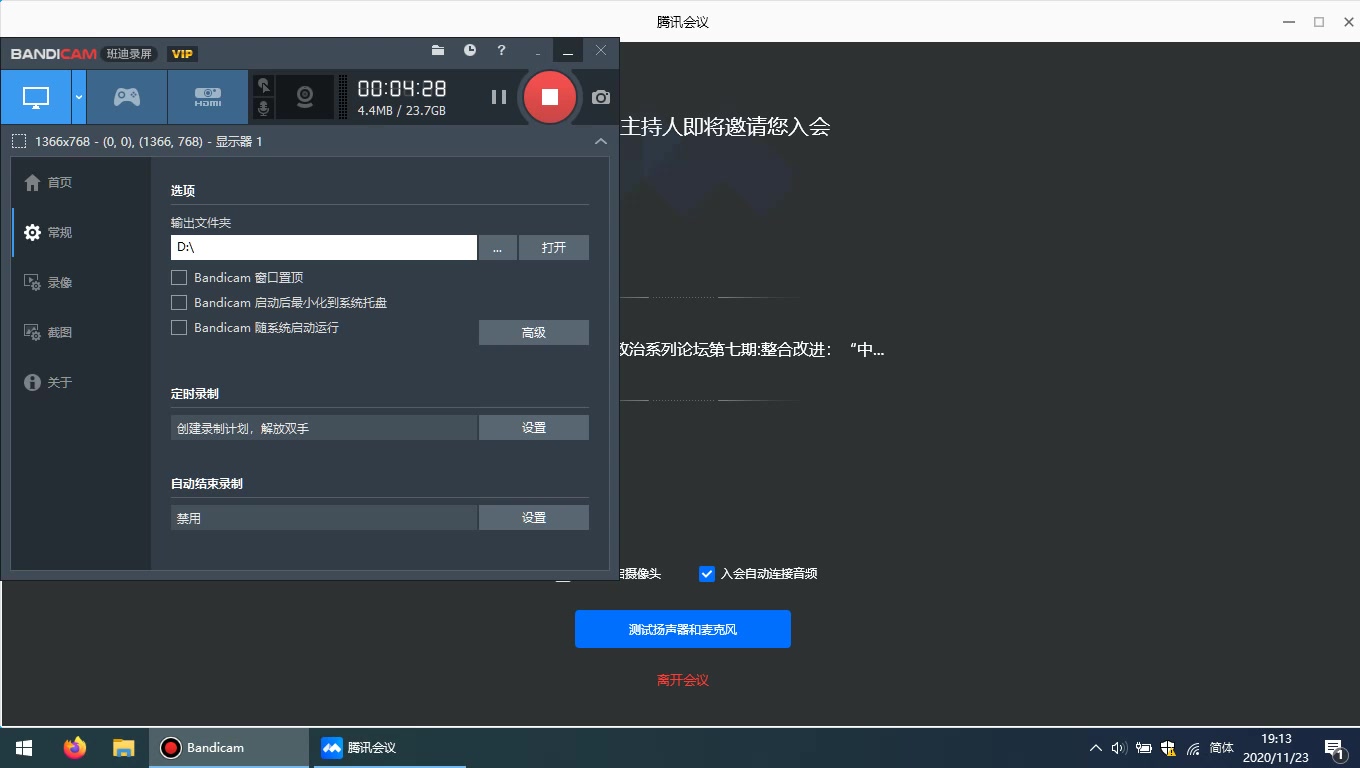Image resolution: width=1360 pixels, height=768 pixels.
Task: Click the 离开会议 link in Tencent Meeting
Action: tap(683, 680)
